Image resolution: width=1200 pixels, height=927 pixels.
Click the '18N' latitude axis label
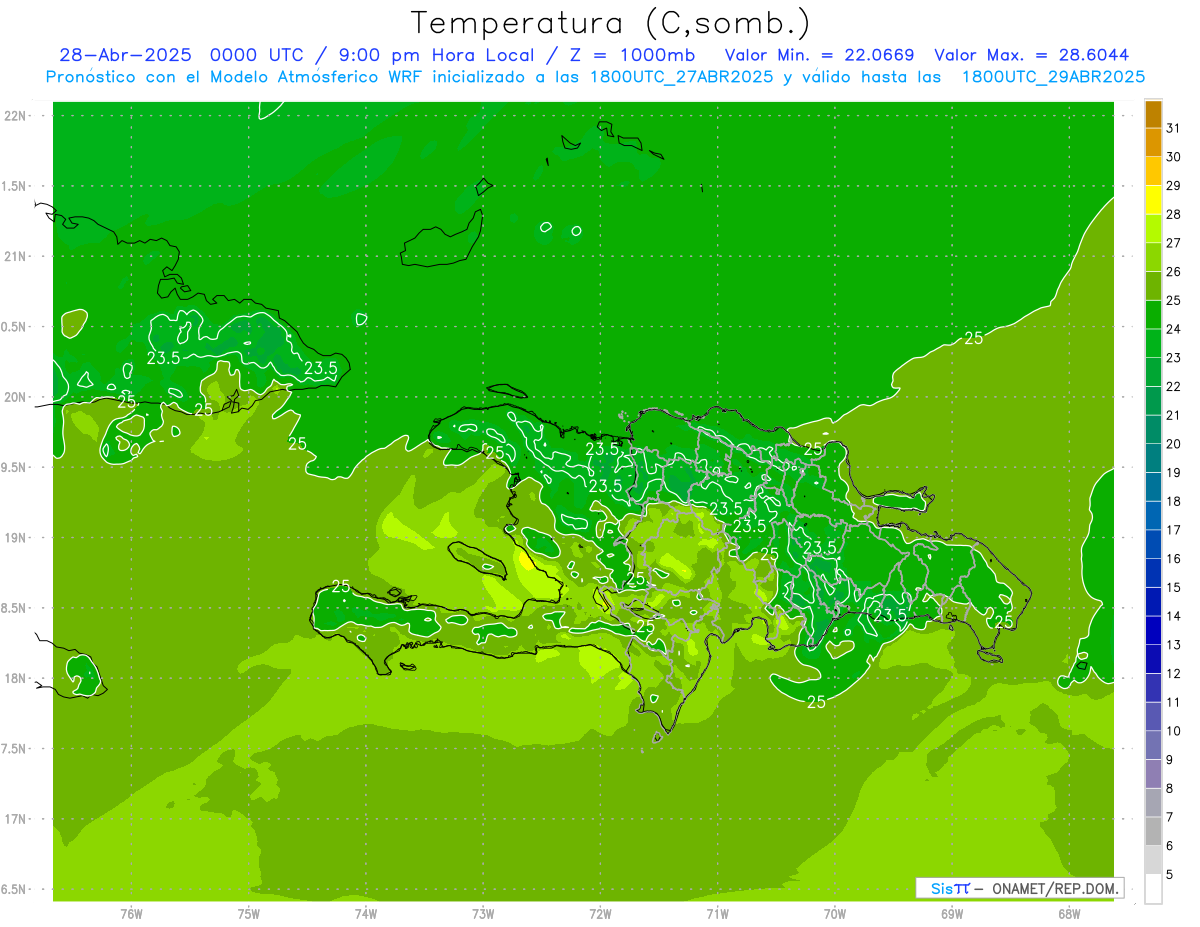14,679
